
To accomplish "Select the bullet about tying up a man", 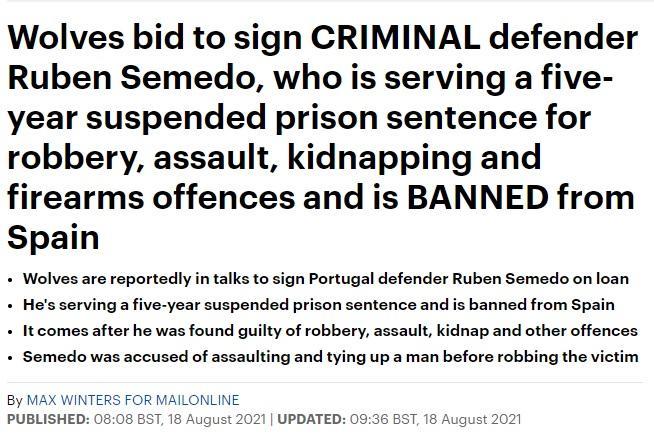I will point(330,357).
